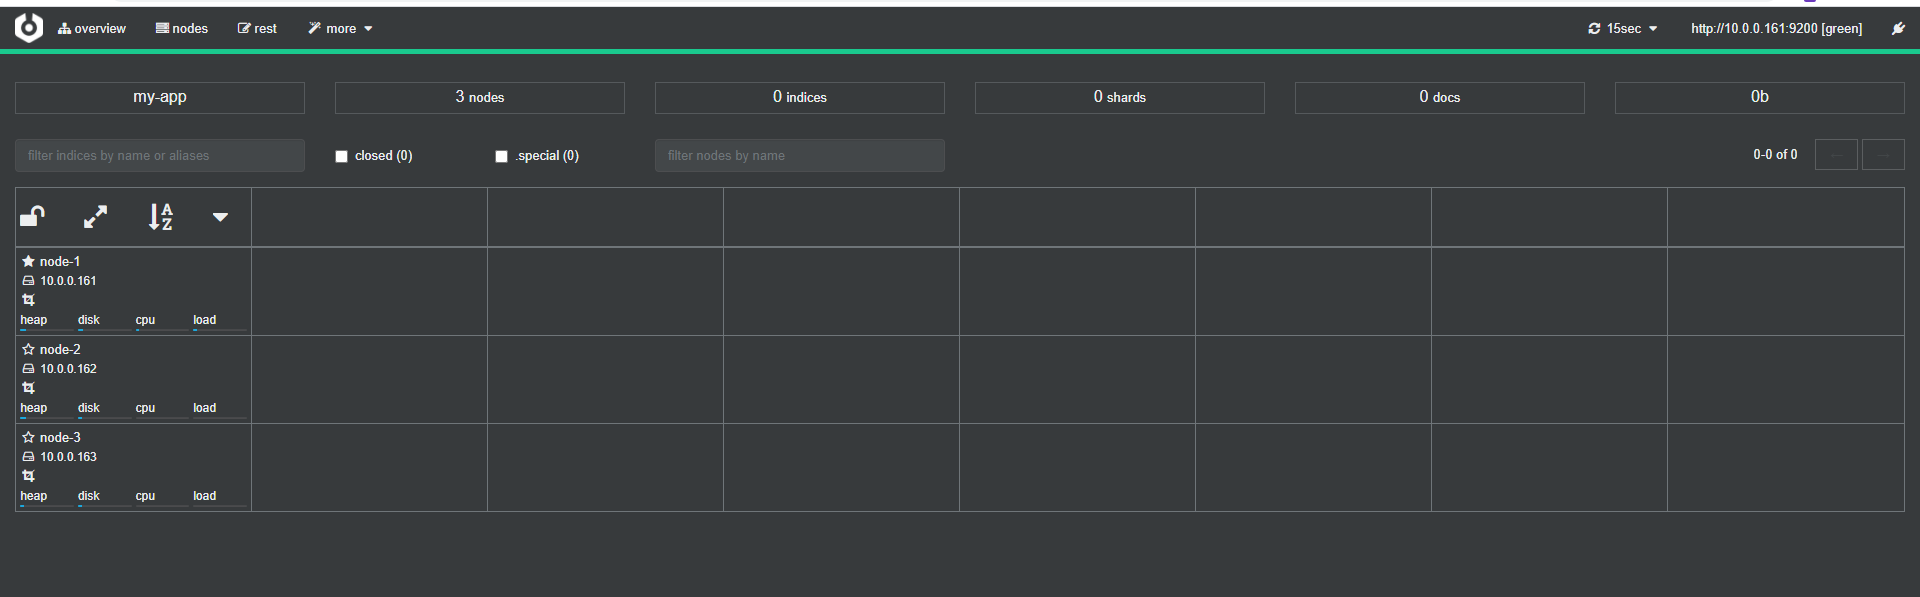The width and height of the screenshot is (1920, 597).
Task: Click node-2 load label
Action: 204,408
